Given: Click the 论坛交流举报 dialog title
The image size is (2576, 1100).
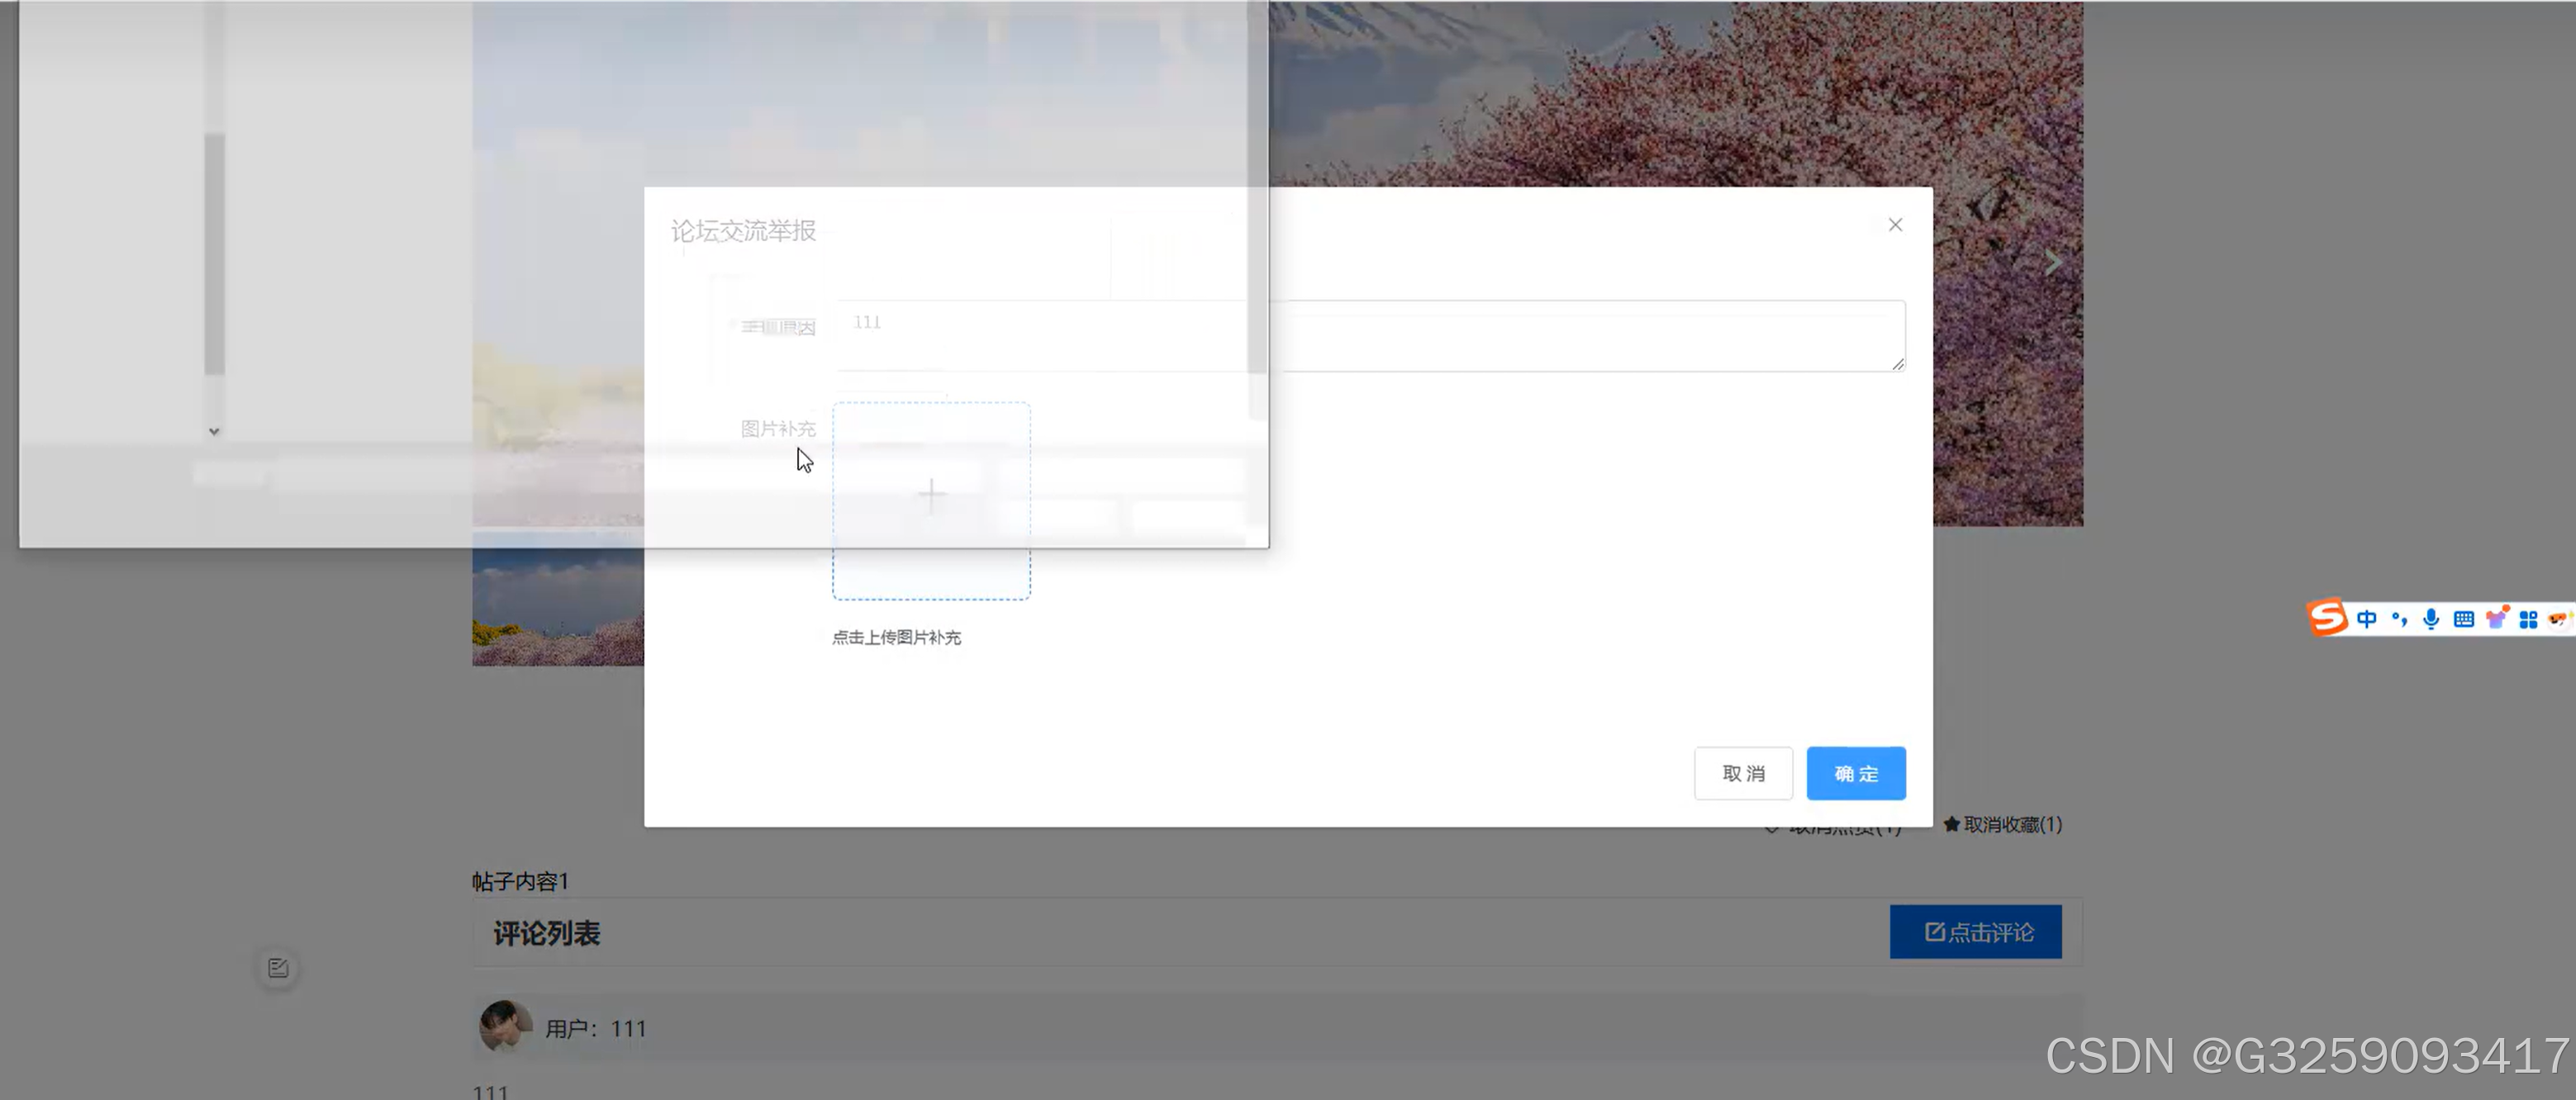Looking at the screenshot, I should tap(743, 231).
